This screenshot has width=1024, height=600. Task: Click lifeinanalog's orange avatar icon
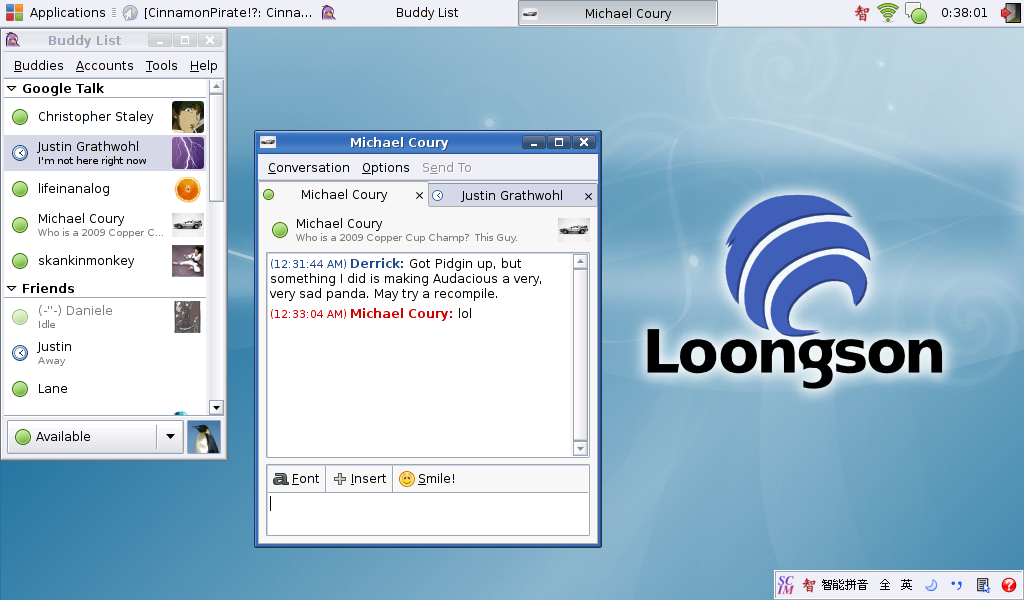click(x=188, y=189)
